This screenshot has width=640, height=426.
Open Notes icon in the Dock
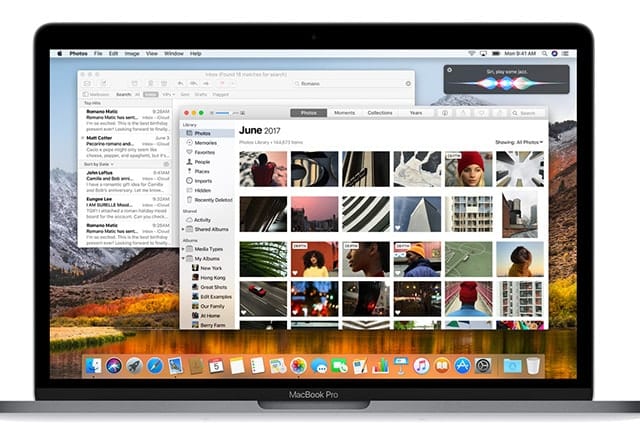237,366
